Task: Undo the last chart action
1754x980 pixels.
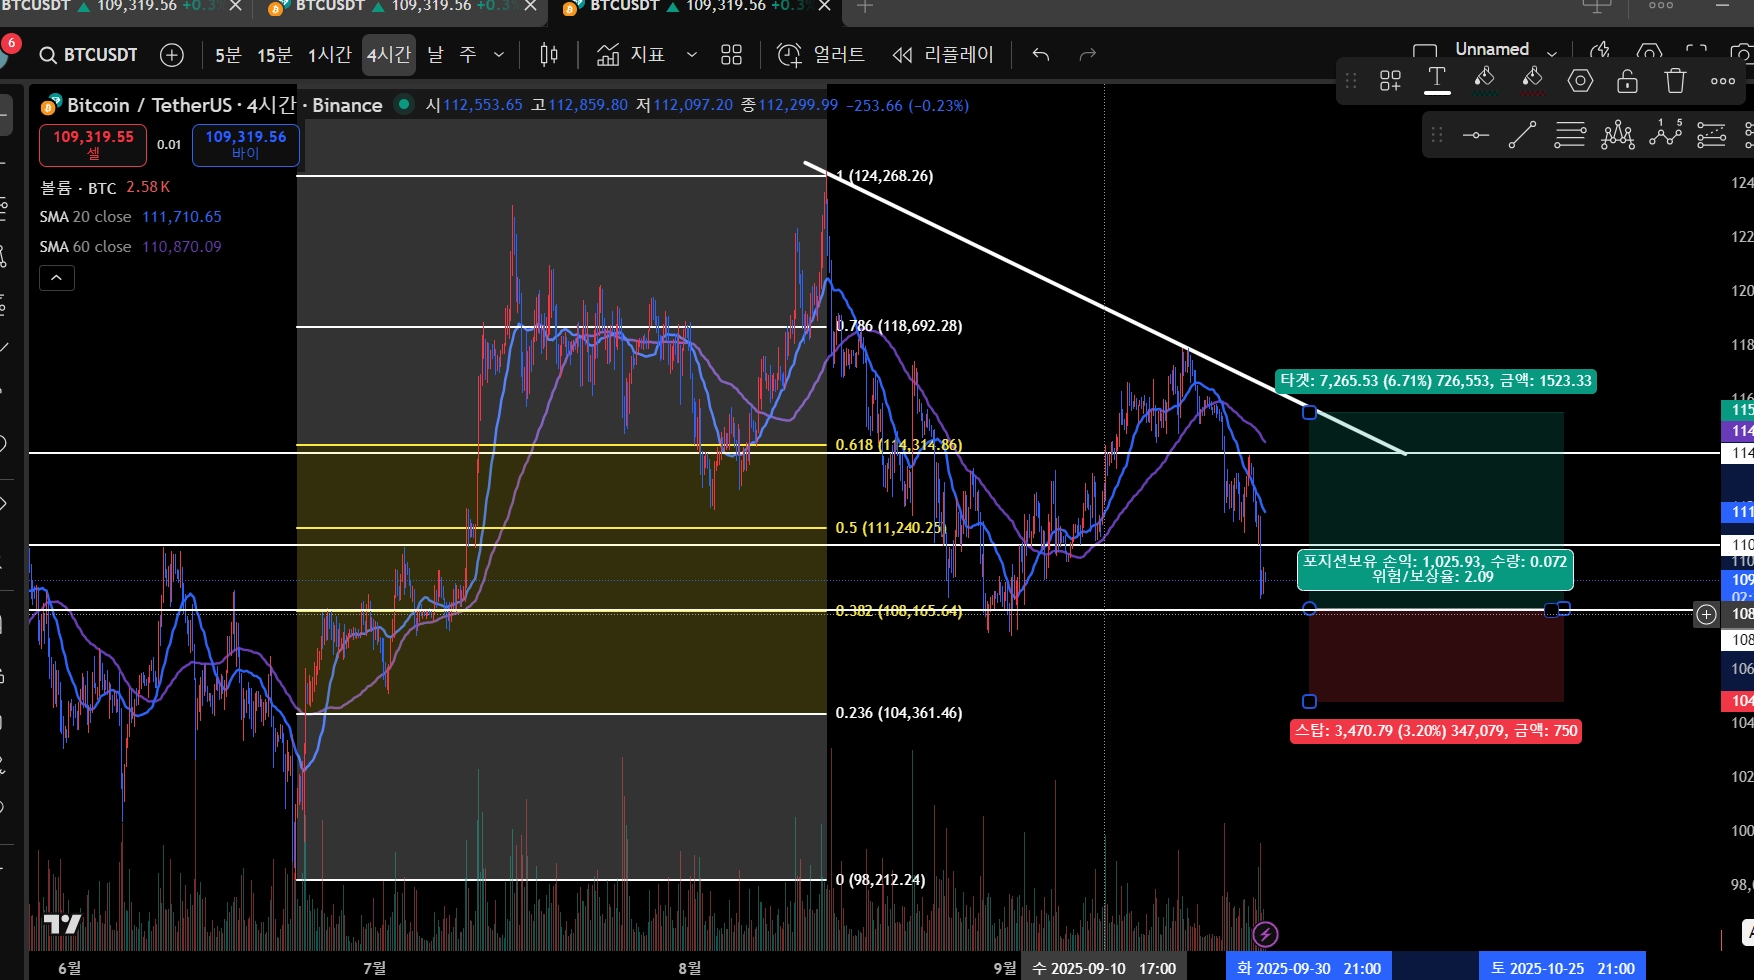Action: (1041, 55)
